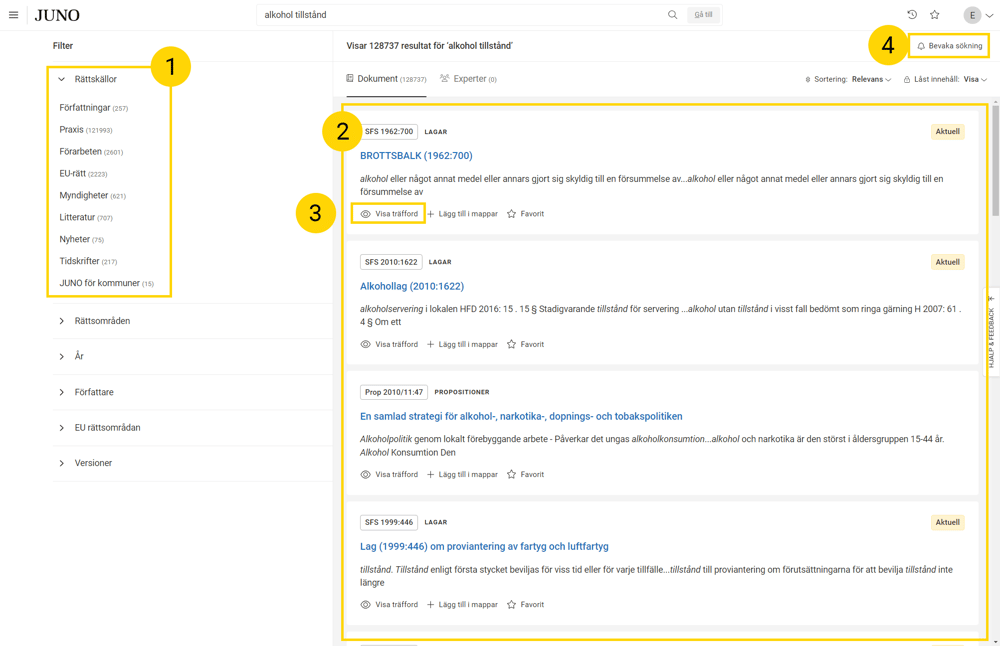Filter by Tidskrifter (217)
This screenshot has height=646, width=1000.
point(88,261)
